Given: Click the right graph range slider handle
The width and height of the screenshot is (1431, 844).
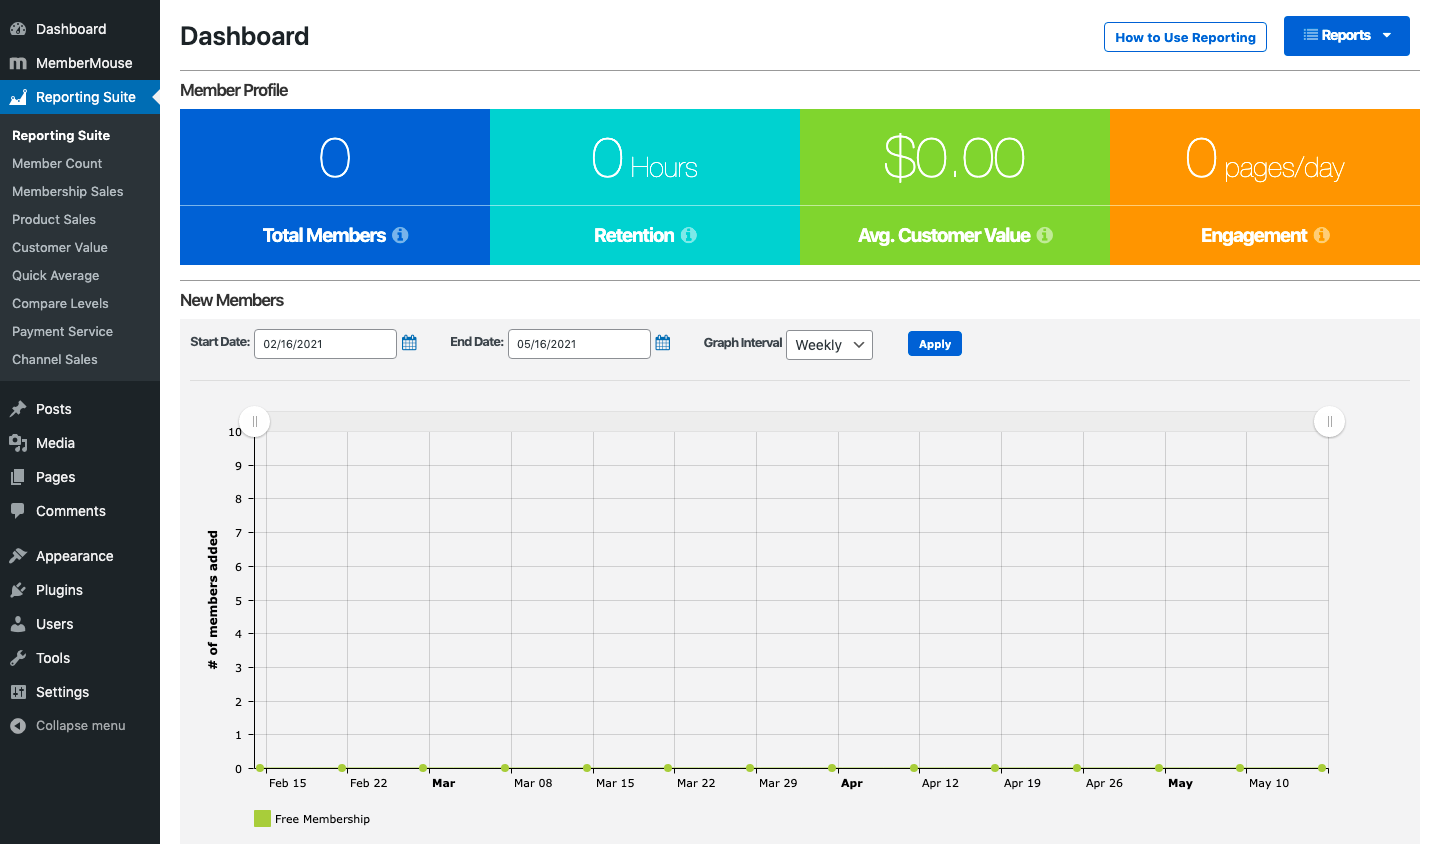Looking at the screenshot, I should (x=1329, y=421).
